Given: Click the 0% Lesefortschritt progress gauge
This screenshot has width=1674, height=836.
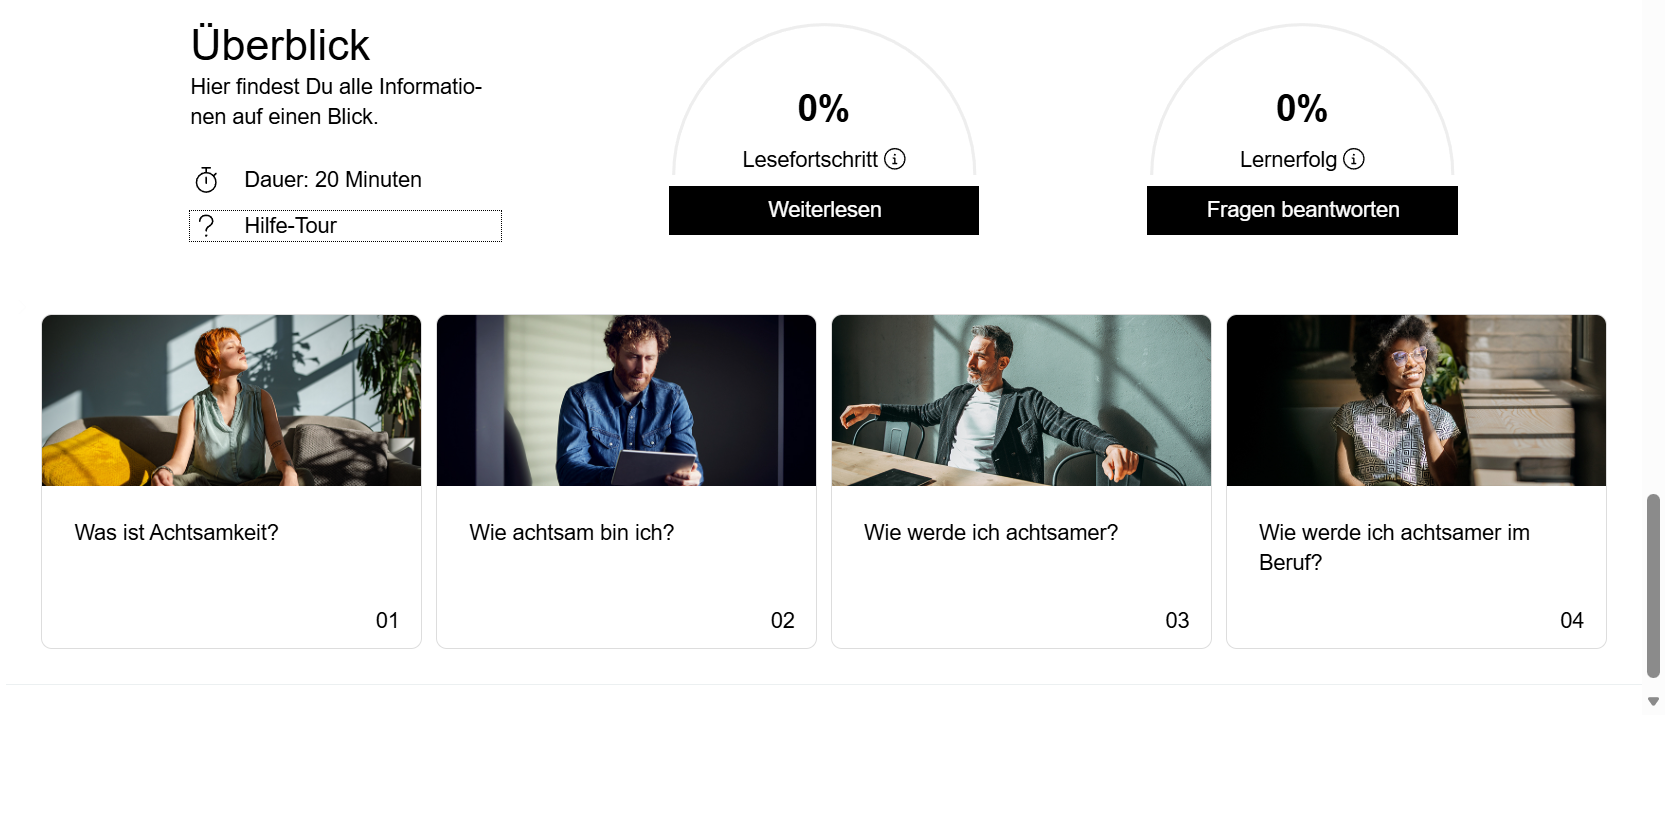Looking at the screenshot, I should pyautogui.click(x=824, y=100).
